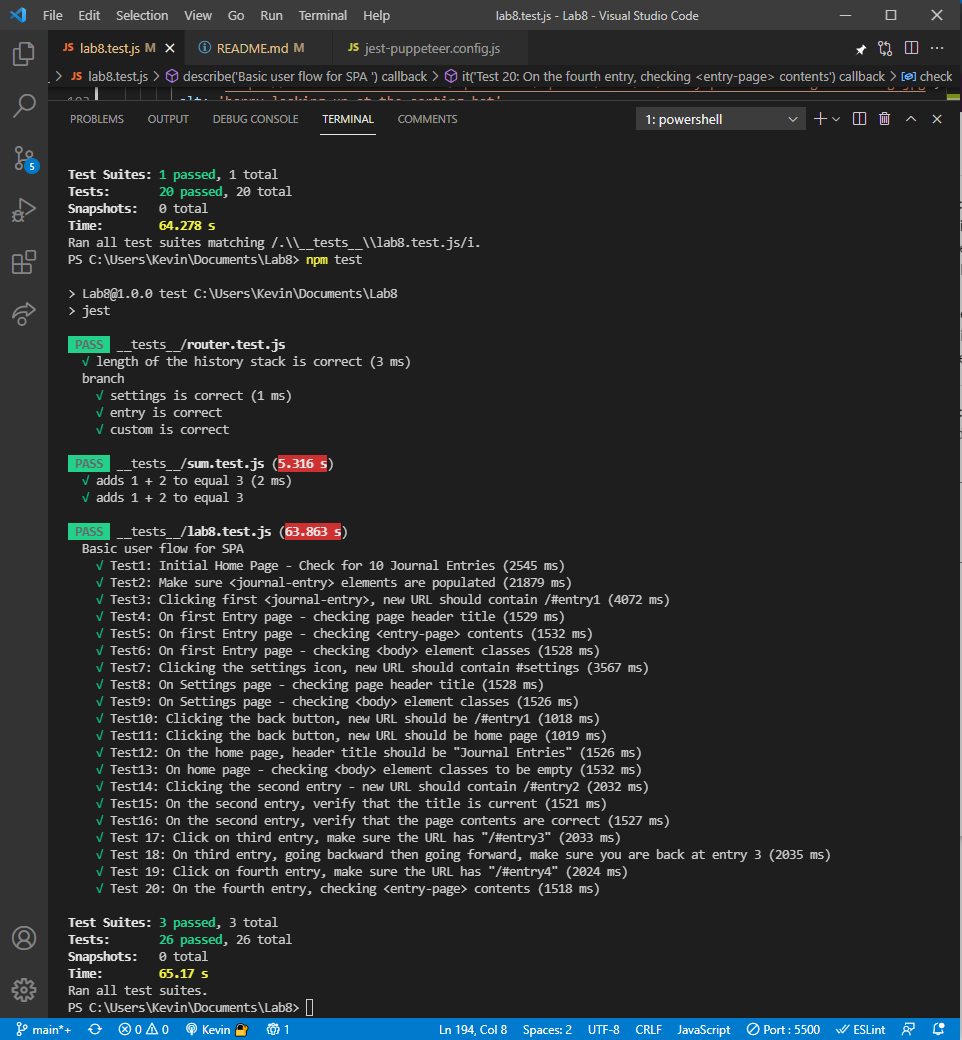Click the pin icon in editor actions
The height and width of the screenshot is (1040, 962).
(860, 48)
